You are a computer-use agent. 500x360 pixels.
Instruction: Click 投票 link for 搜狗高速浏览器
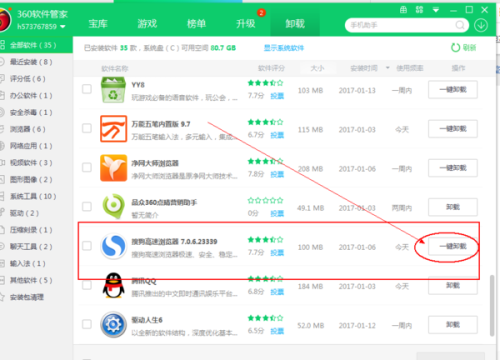pyautogui.click(x=277, y=253)
